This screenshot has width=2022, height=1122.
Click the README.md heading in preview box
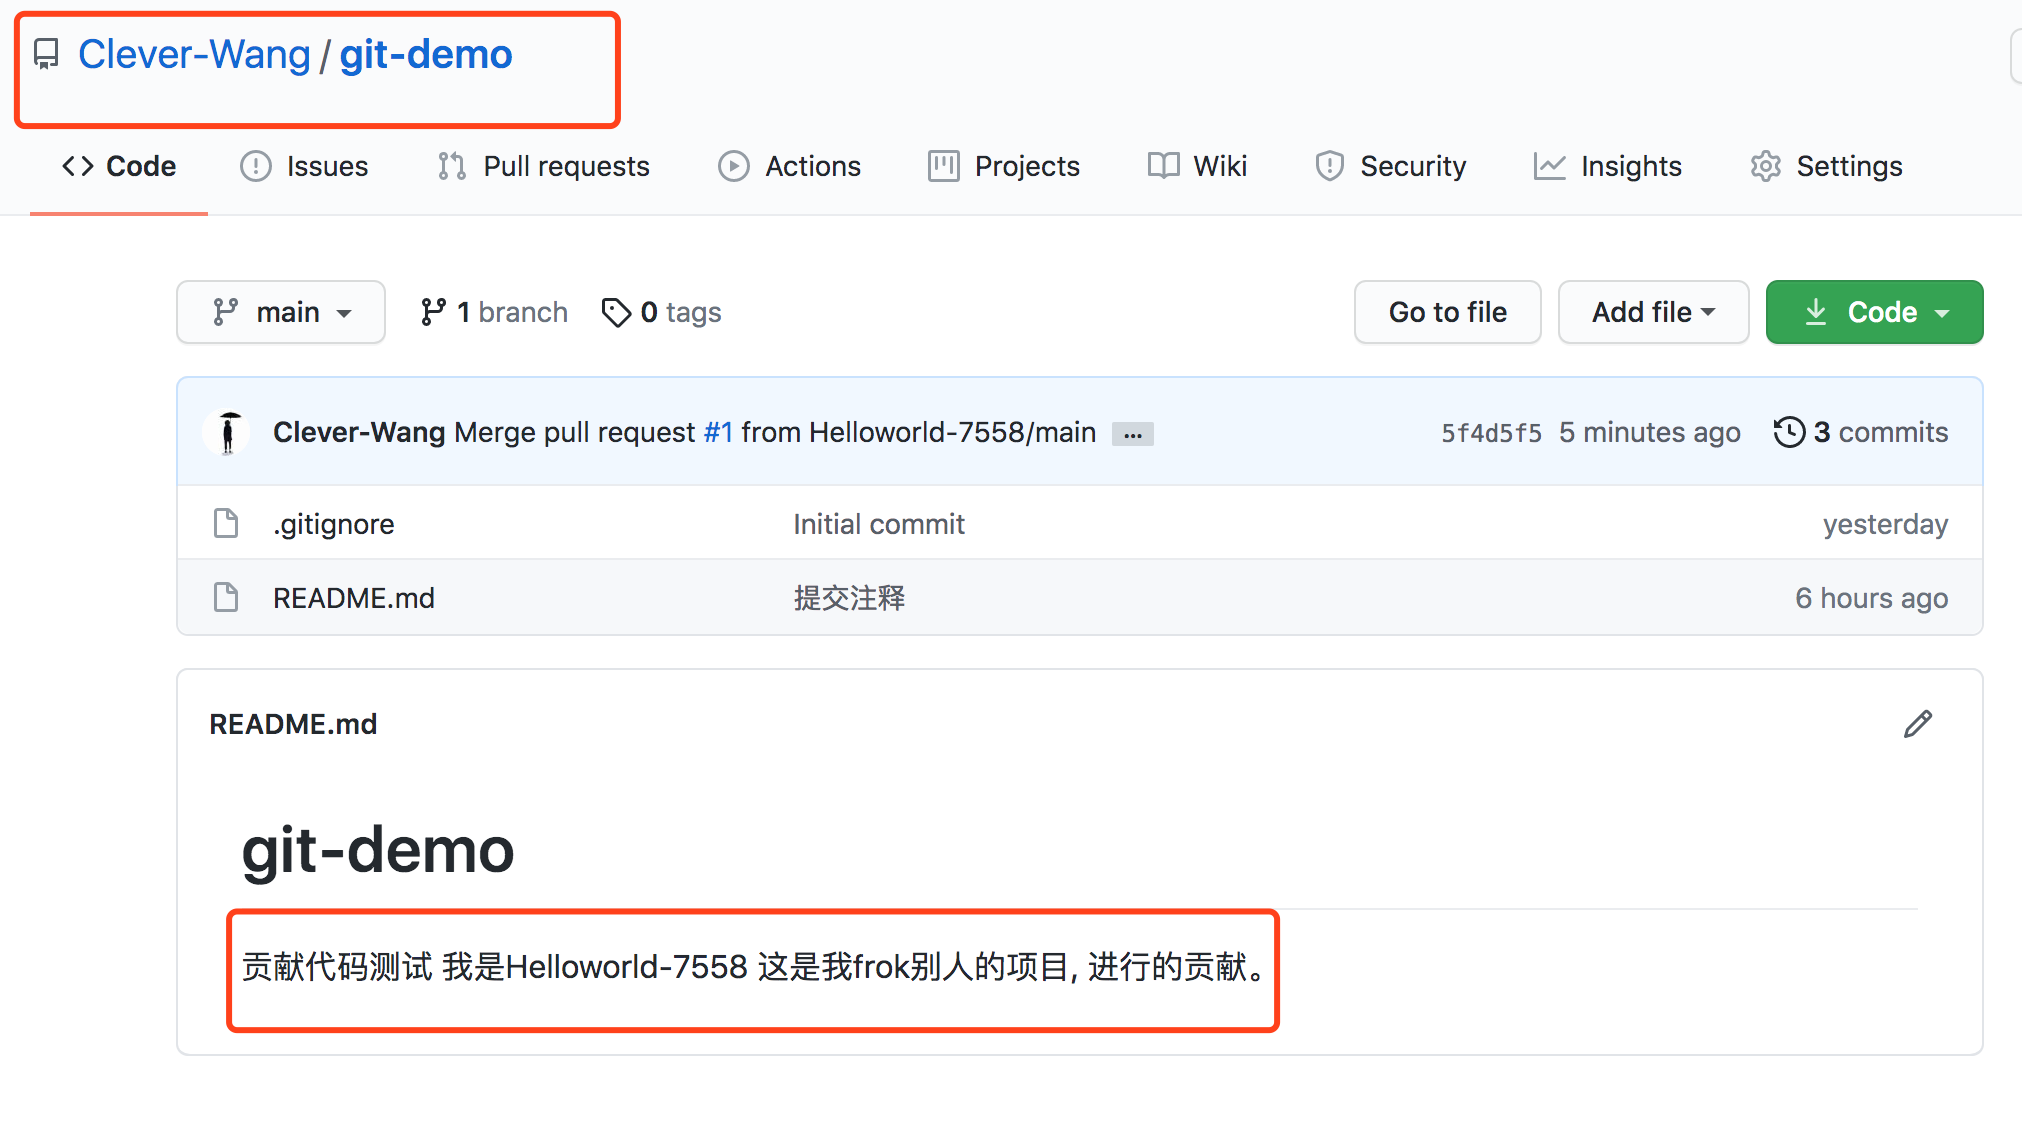tap(293, 724)
